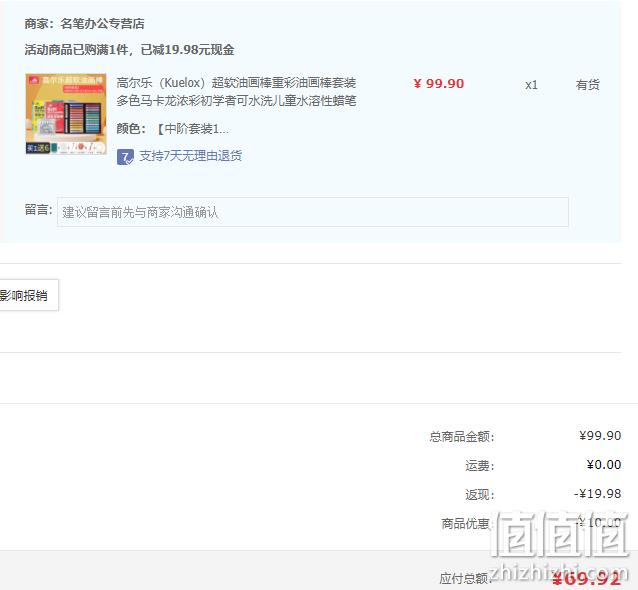Select the quantity text x1
Screen dimensions: 638x590
[531, 85]
